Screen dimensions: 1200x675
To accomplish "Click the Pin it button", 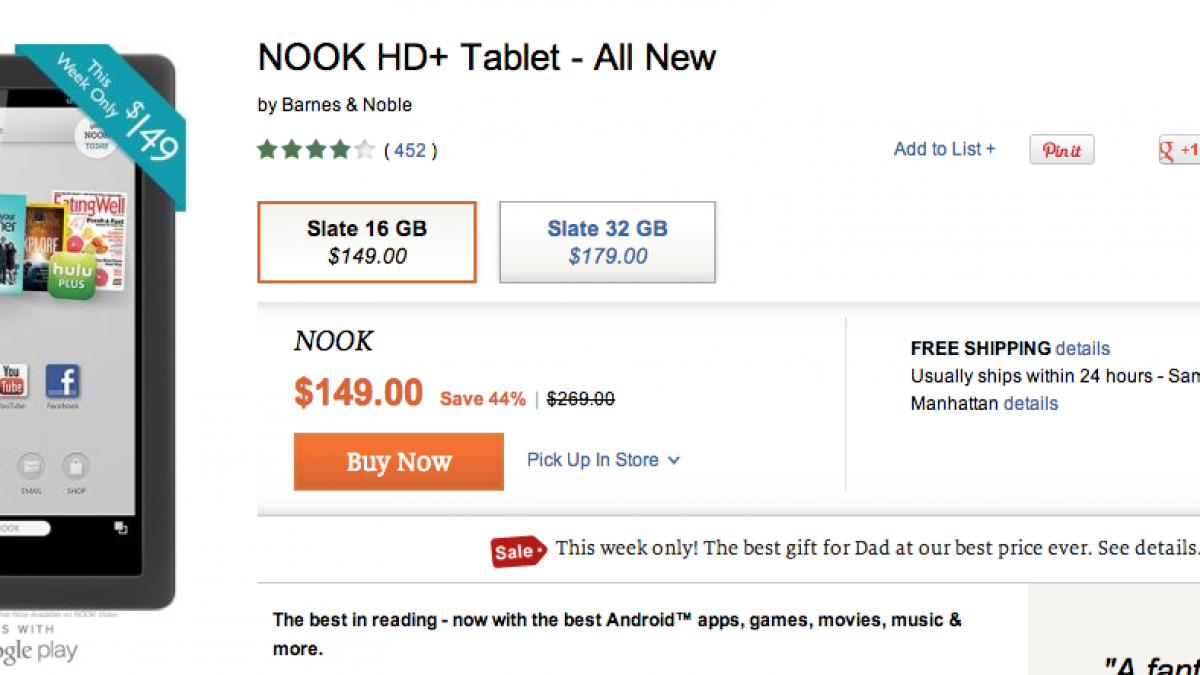I will pyautogui.click(x=1062, y=150).
